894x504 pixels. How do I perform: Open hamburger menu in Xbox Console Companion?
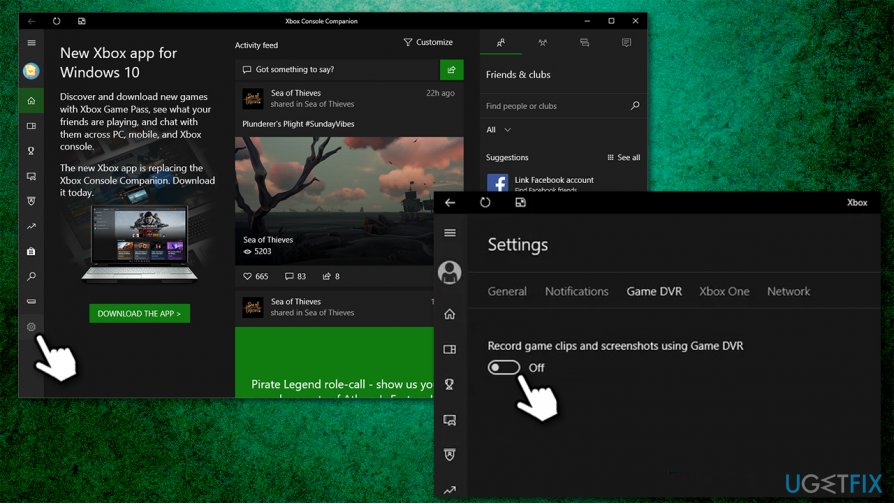pyautogui.click(x=31, y=43)
